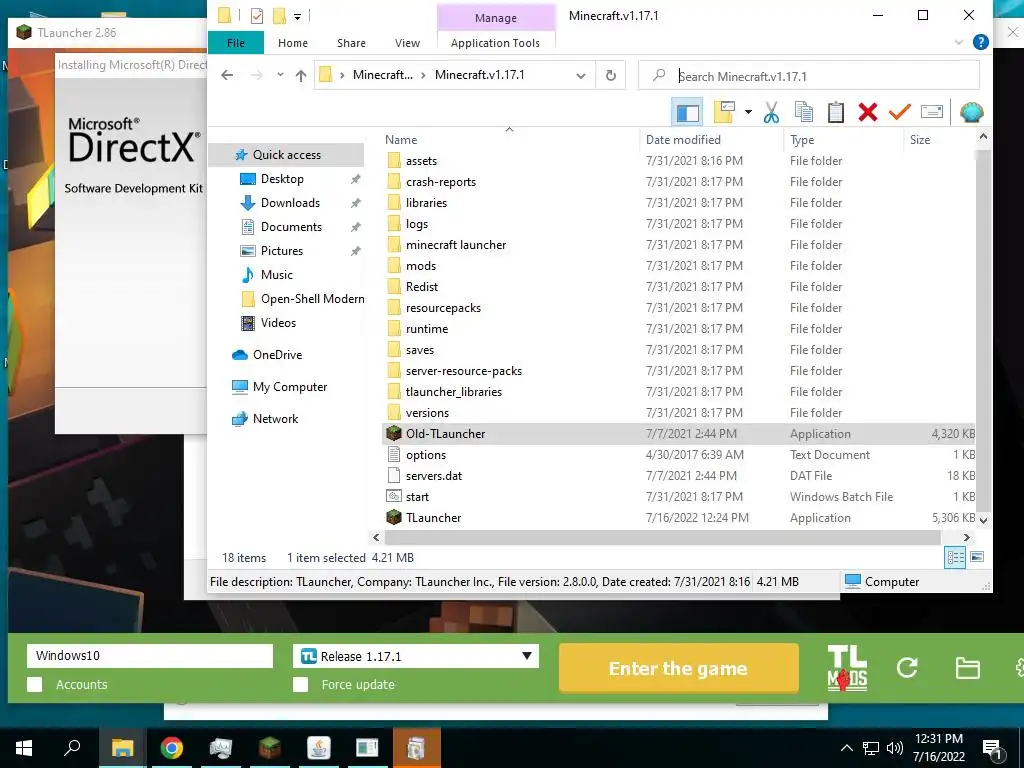1024x768 pixels.
Task: Expand the ribbon with the chevron
Action: pyautogui.click(x=959, y=42)
